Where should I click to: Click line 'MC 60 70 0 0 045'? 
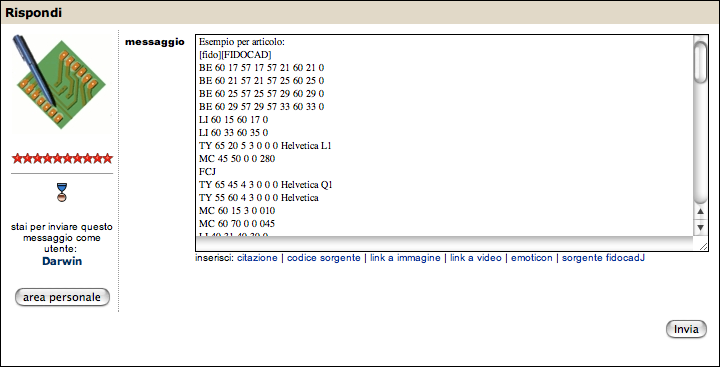point(237,224)
